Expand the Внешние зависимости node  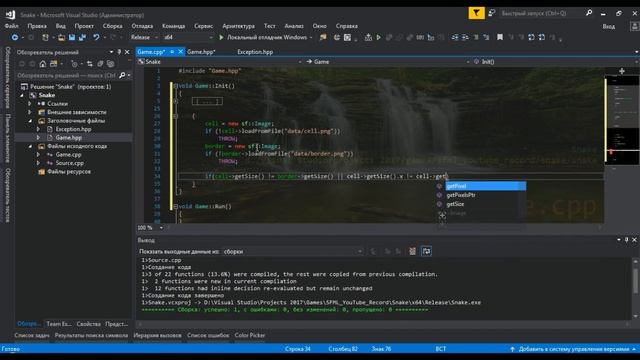[30, 112]
